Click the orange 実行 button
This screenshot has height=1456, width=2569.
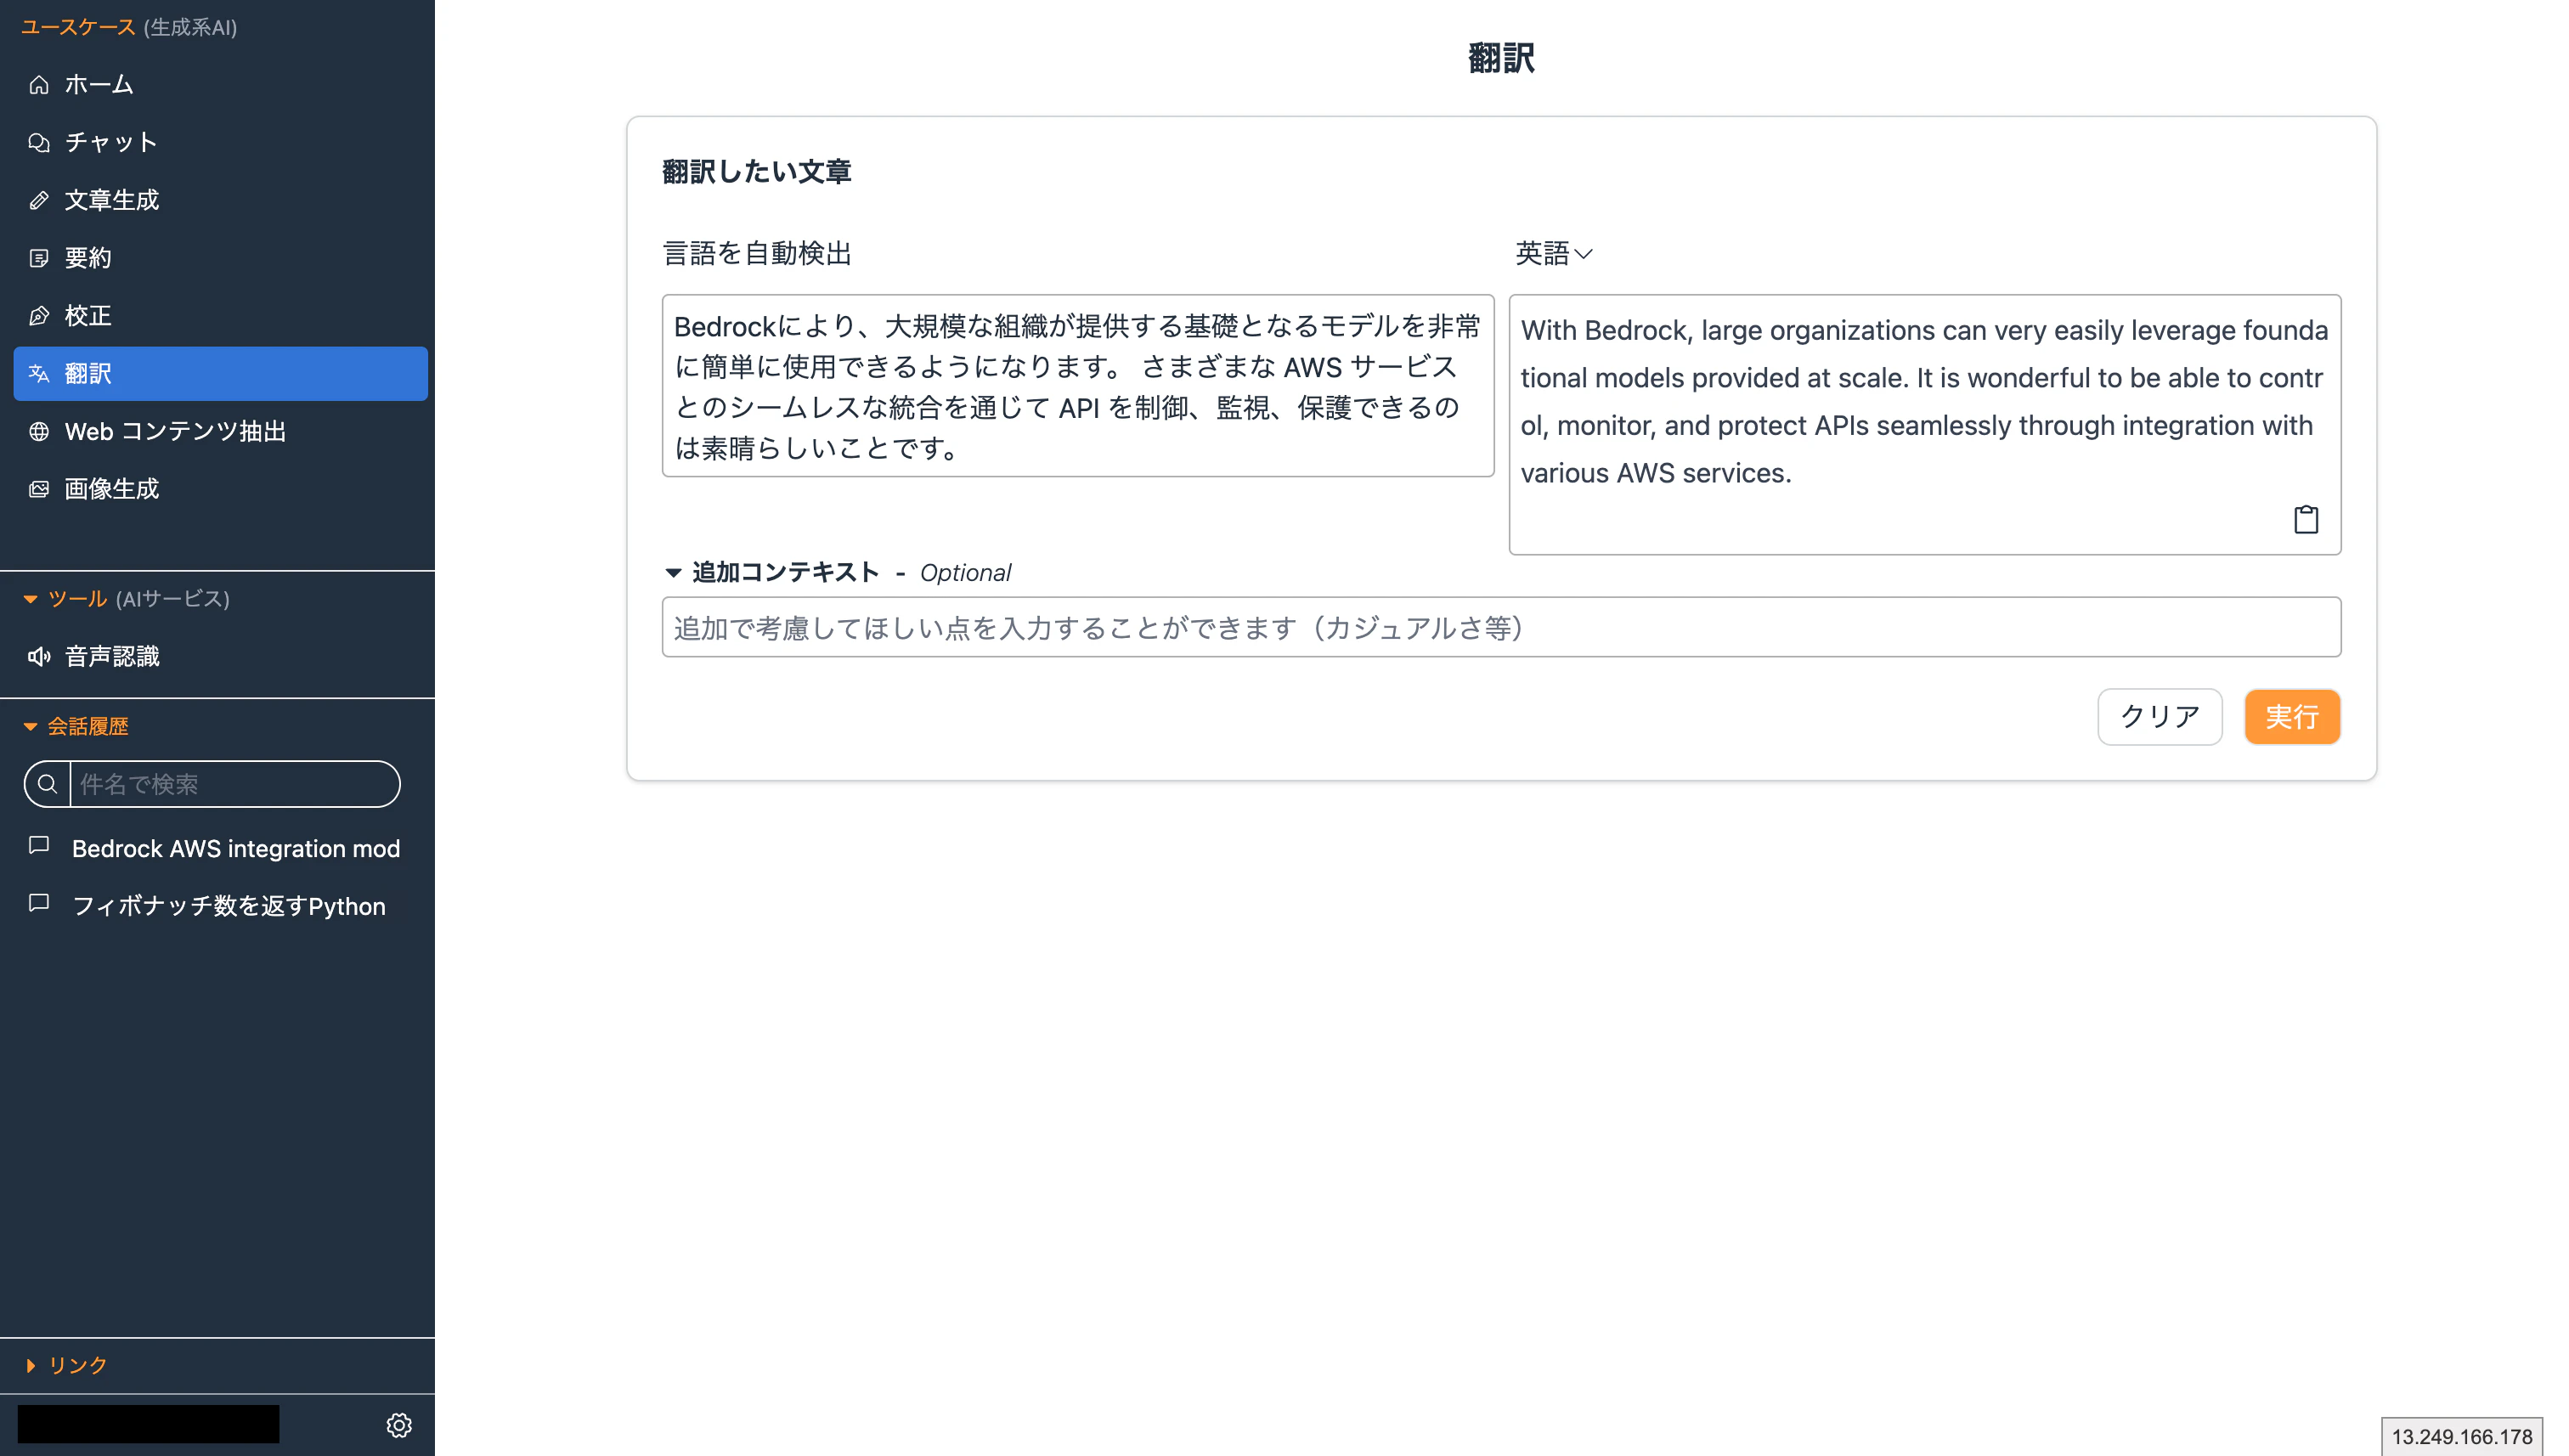tap(2291, 717)
